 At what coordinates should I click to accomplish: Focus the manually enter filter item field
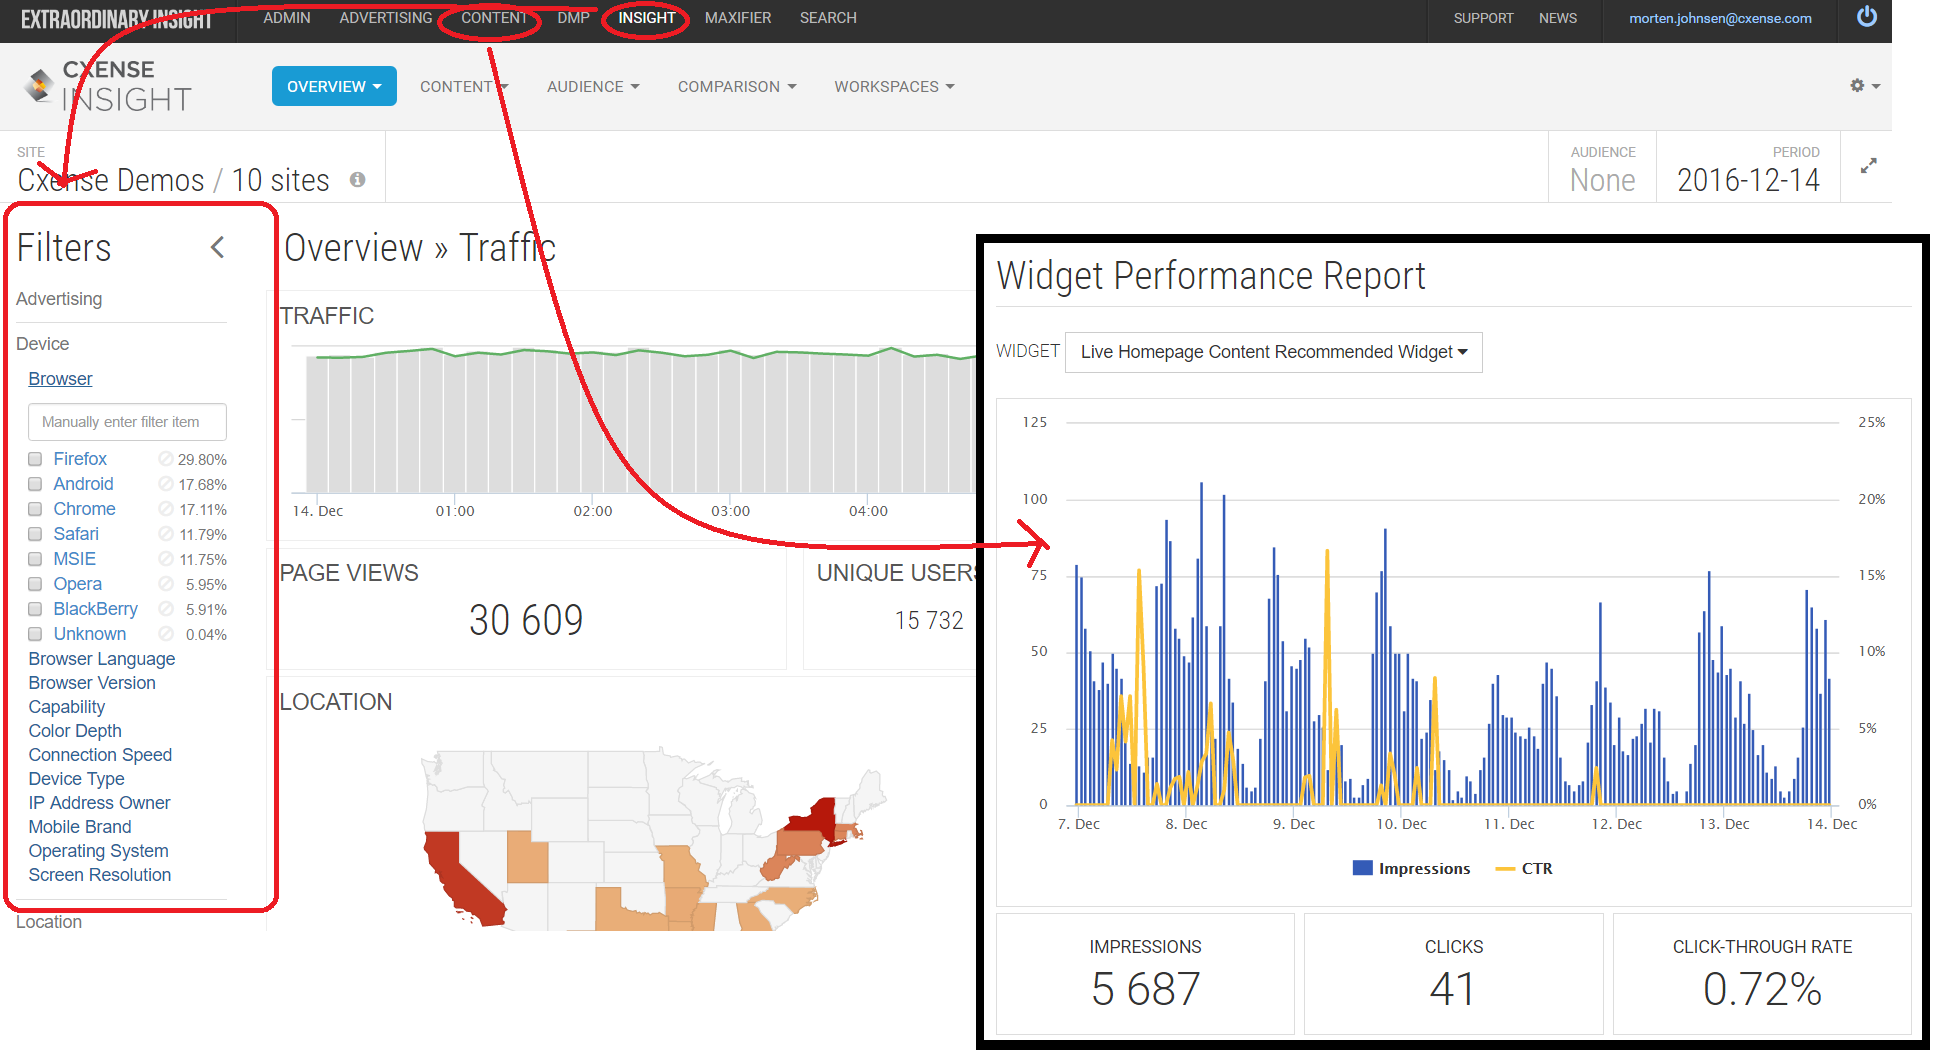127,422
